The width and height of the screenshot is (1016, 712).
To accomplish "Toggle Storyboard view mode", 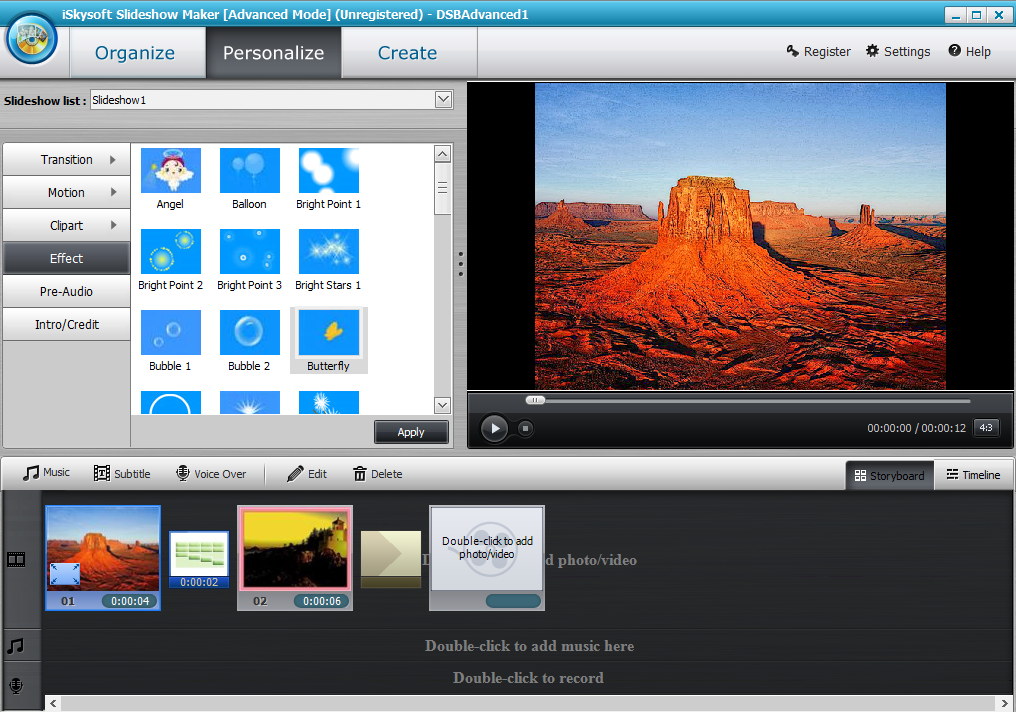I will pyautogui.click(x=888, y=475).
